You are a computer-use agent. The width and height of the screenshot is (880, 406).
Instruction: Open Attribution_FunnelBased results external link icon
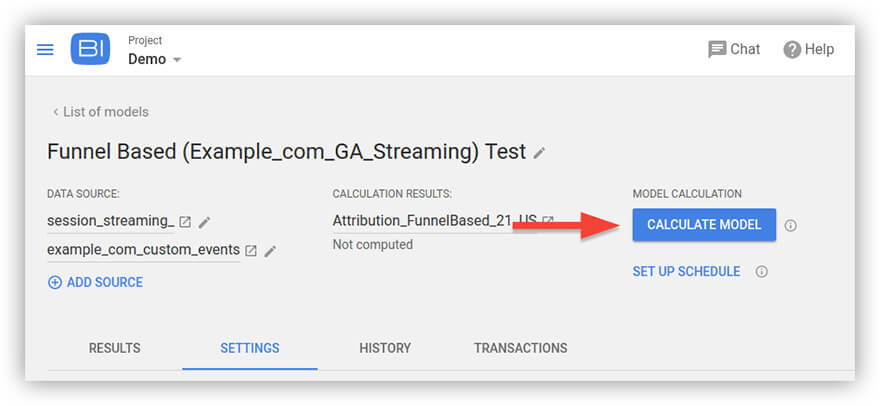pos(548,221)
